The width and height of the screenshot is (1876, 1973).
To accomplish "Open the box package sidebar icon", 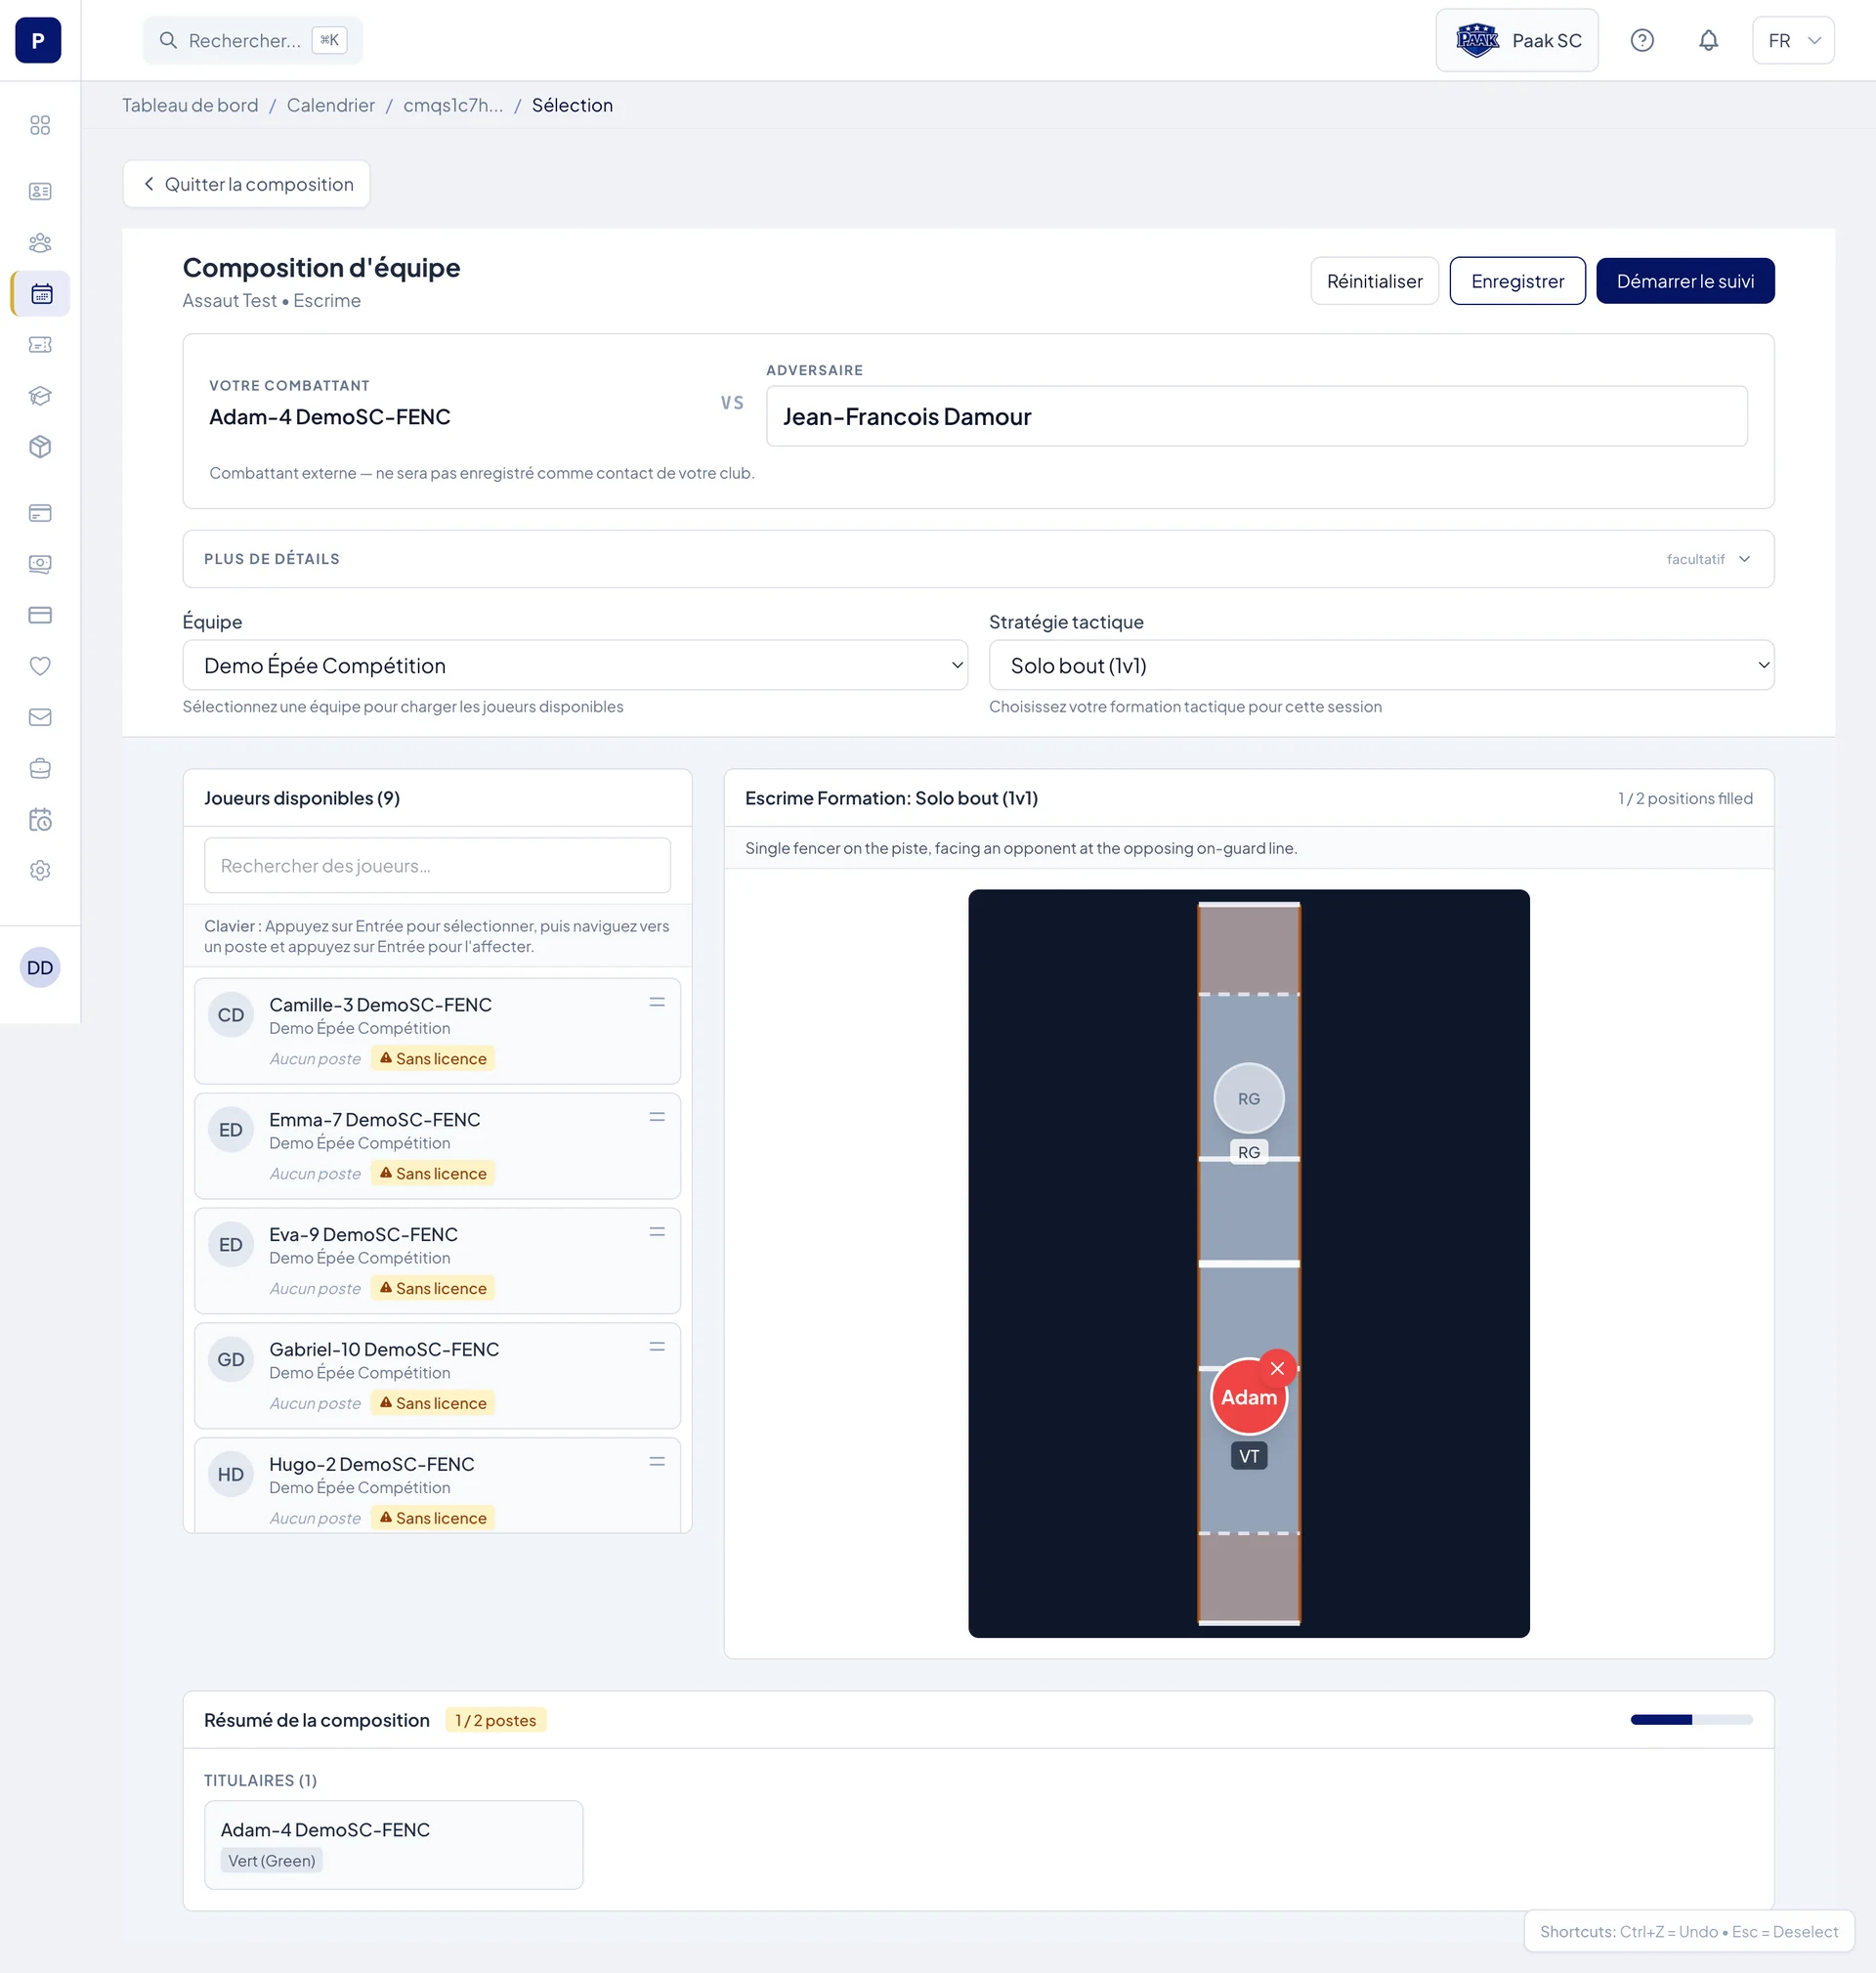I will (x=40, y=447).
